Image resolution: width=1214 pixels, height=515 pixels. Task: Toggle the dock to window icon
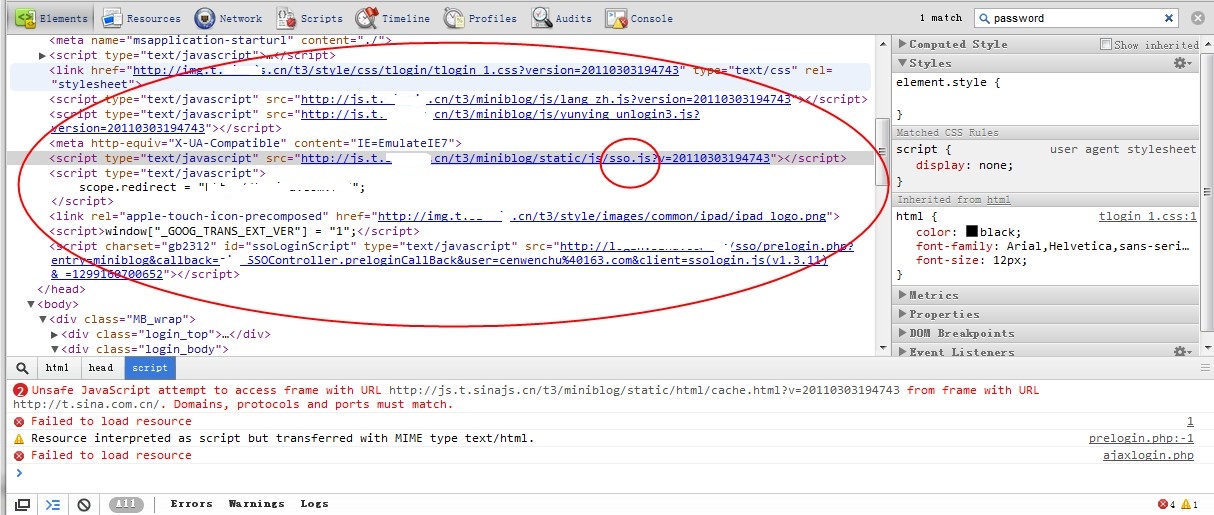22,504
